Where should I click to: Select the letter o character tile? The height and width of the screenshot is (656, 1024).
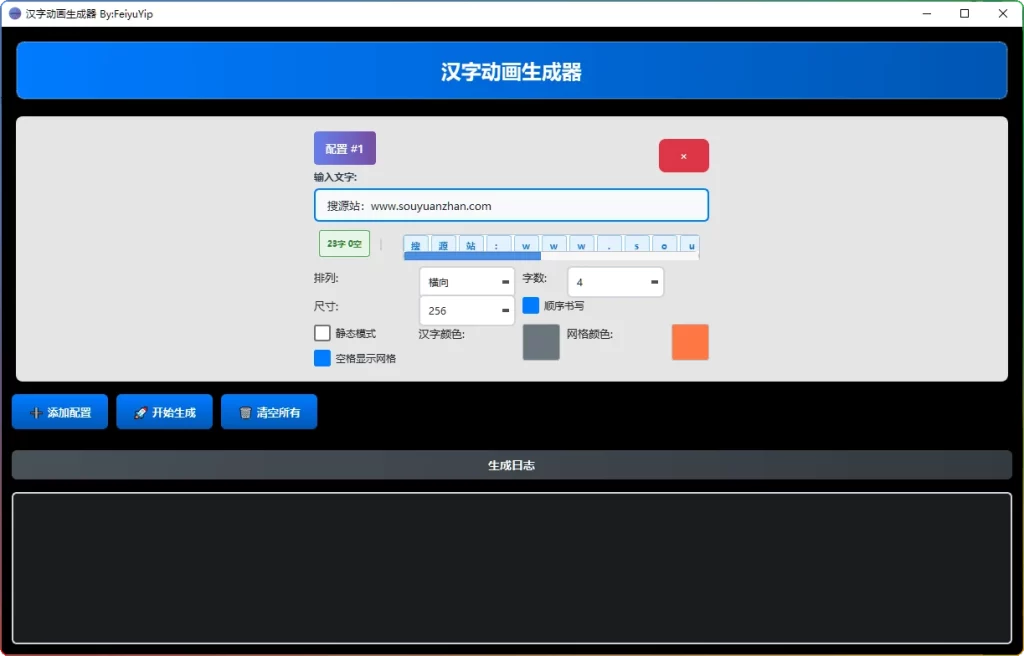pos(664,245)
